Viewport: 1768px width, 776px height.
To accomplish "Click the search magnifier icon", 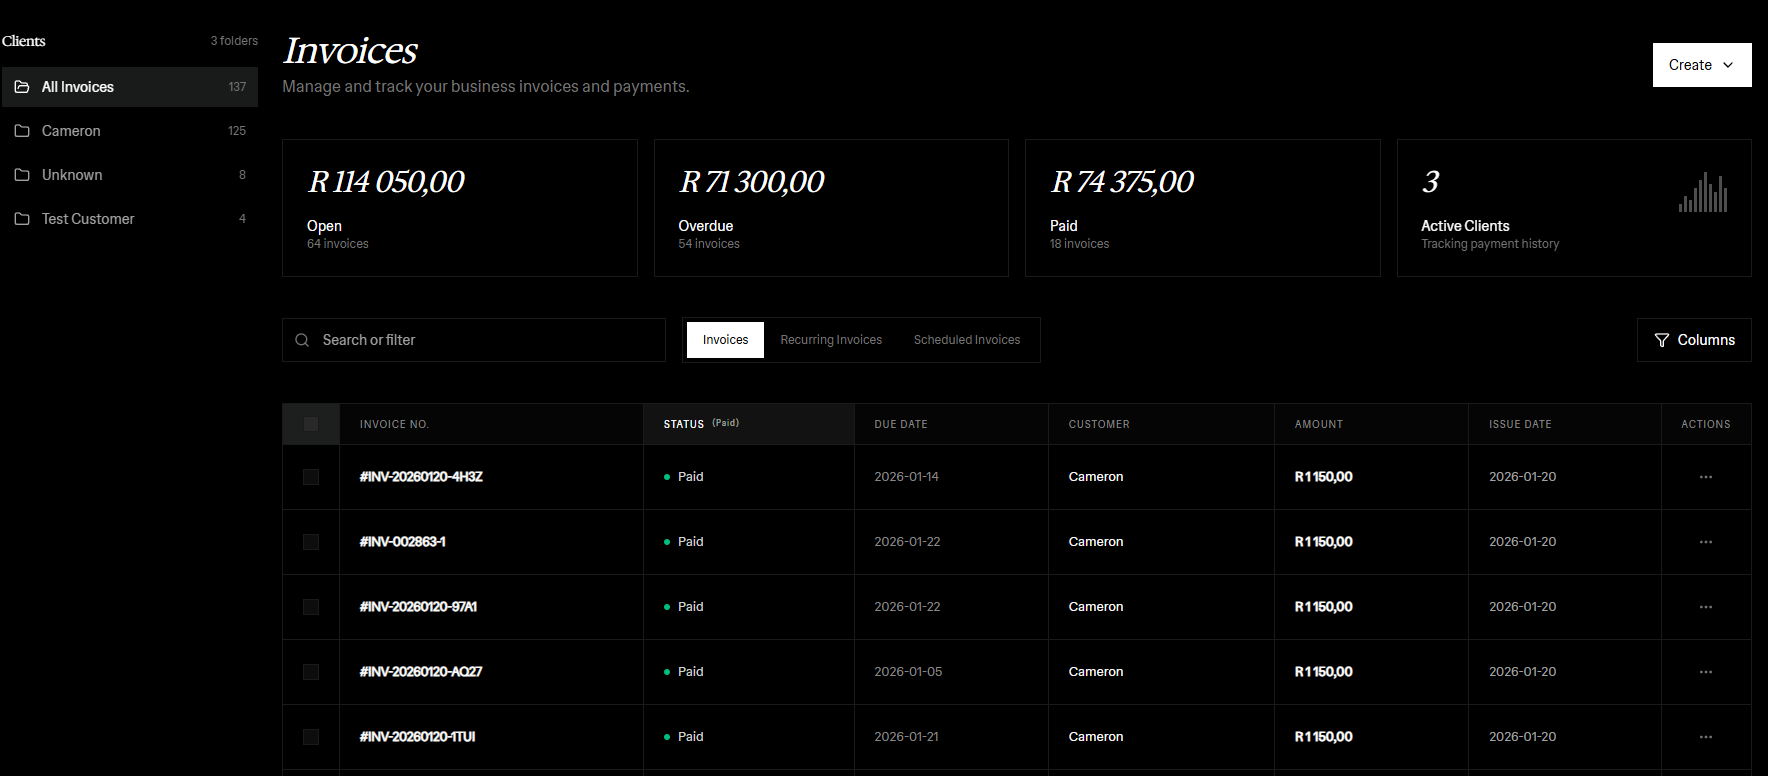I will [x=302, y=340].
